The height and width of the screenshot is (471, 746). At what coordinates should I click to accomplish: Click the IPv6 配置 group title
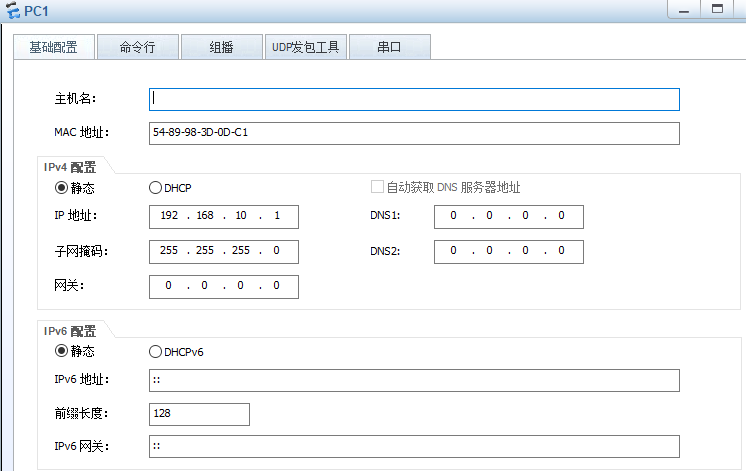pyautogui.click(x=70, y=331)
